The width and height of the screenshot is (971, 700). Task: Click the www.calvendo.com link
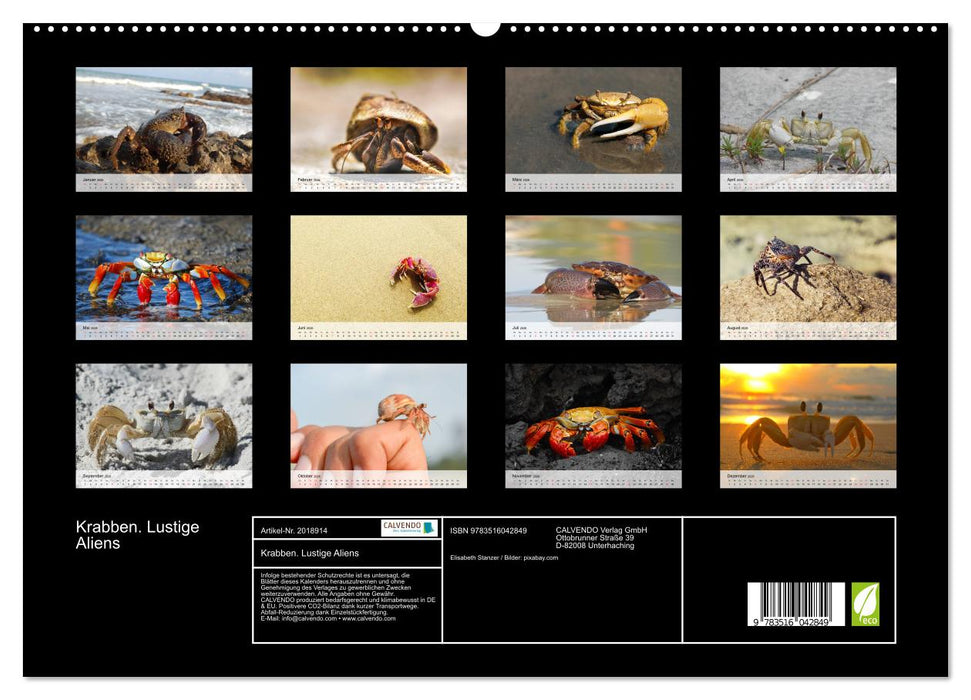point(370,620)
